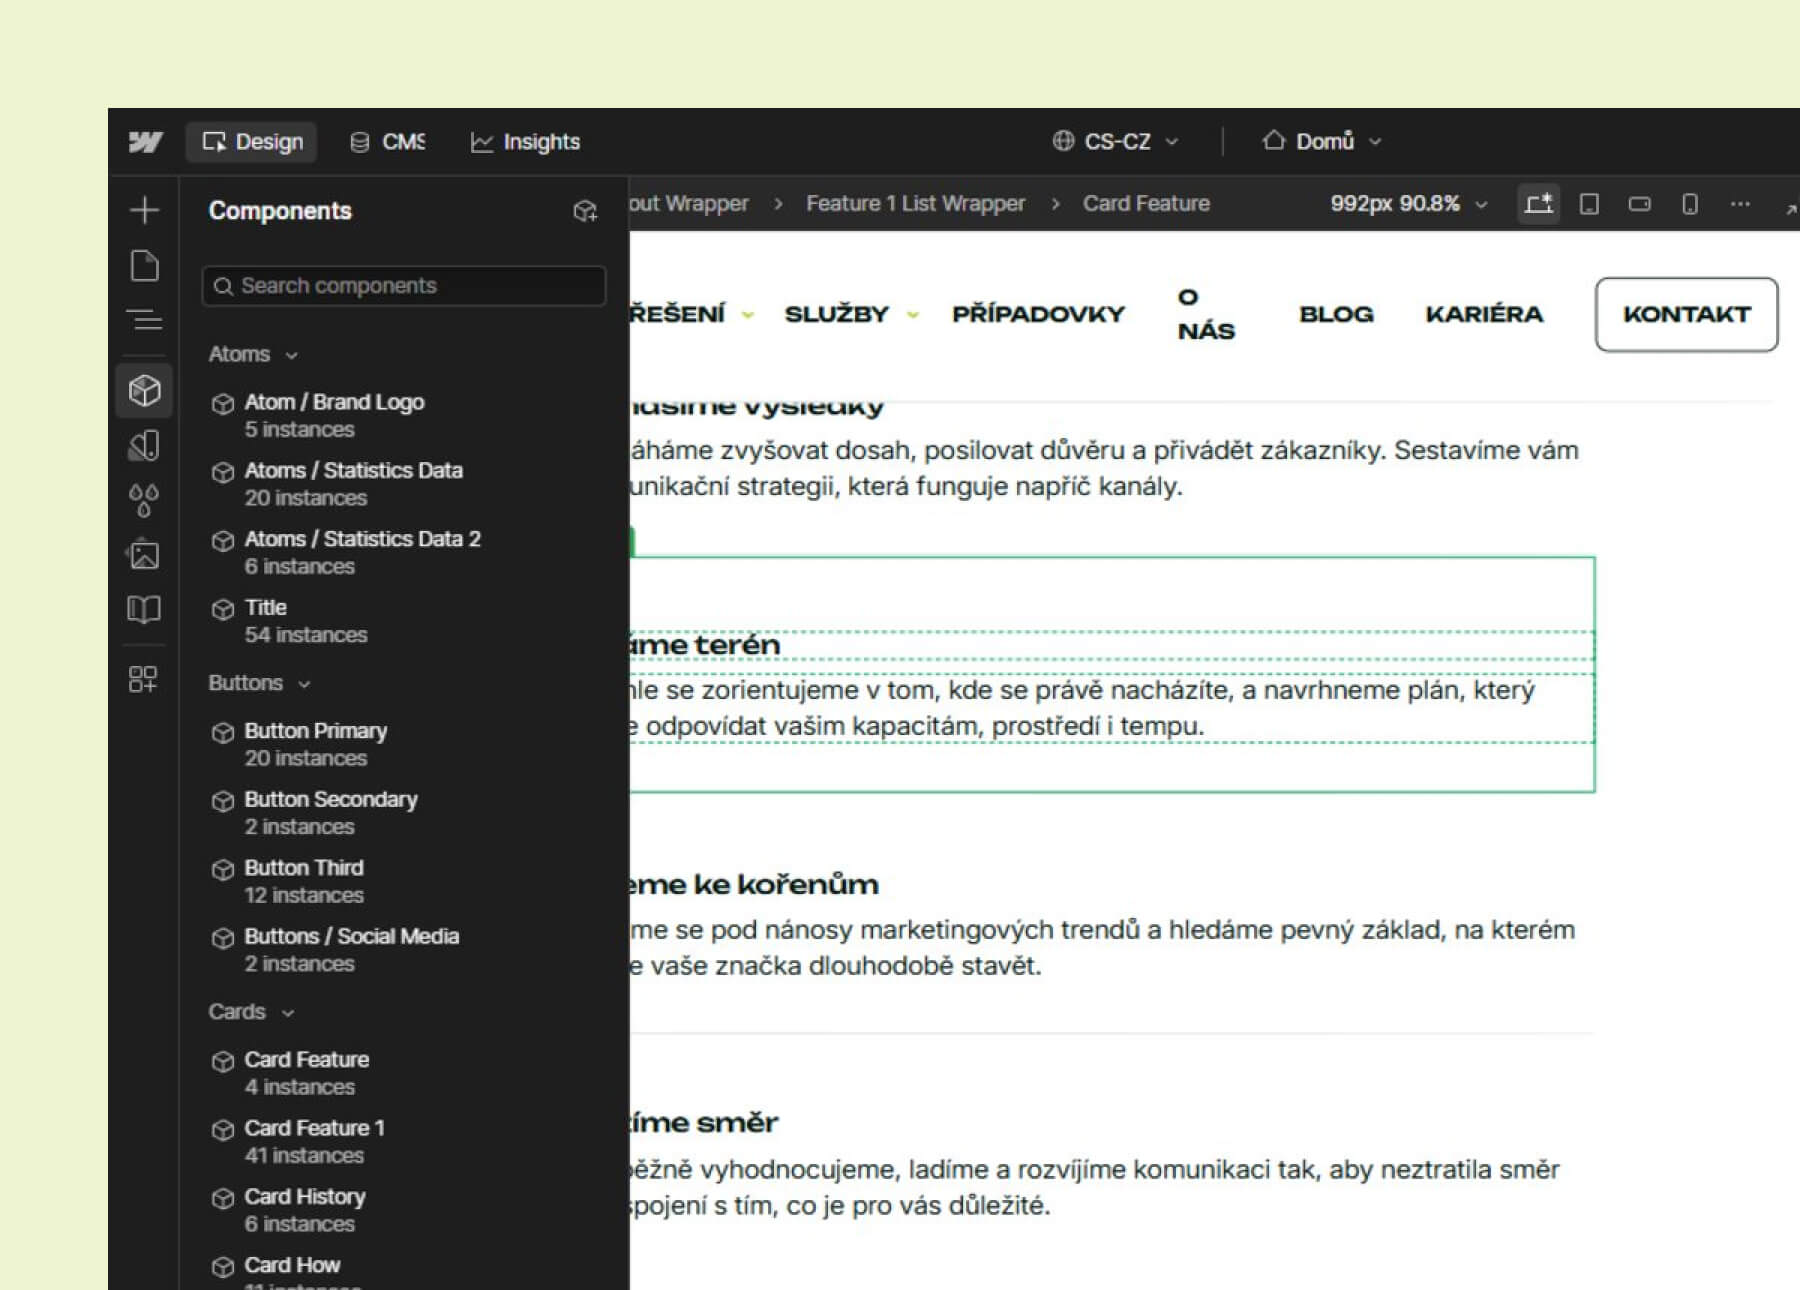Image resolution: width=1800 pixels, height=1290 pixels.
Task: Open the Apps grid-plus icon
Action: (x=145, y=680)
